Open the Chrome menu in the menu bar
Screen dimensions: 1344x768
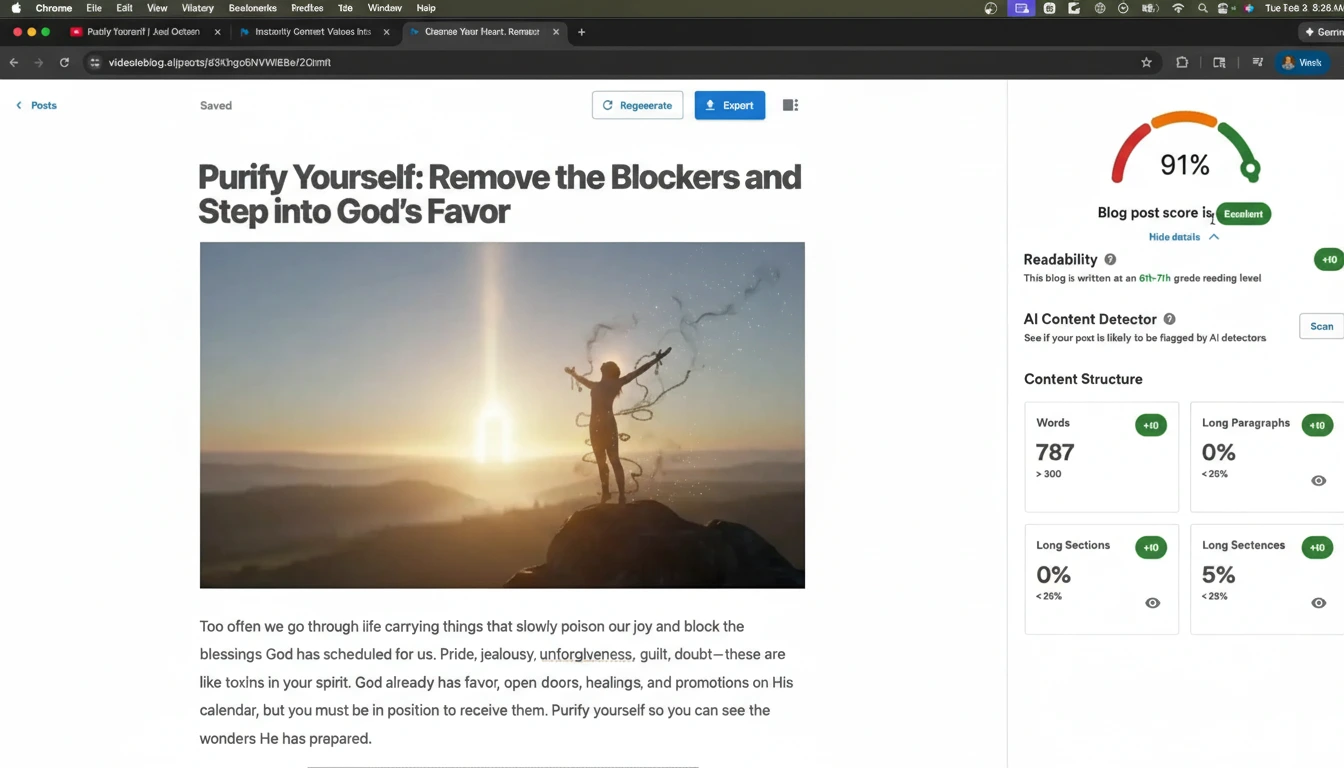(54, 8)
